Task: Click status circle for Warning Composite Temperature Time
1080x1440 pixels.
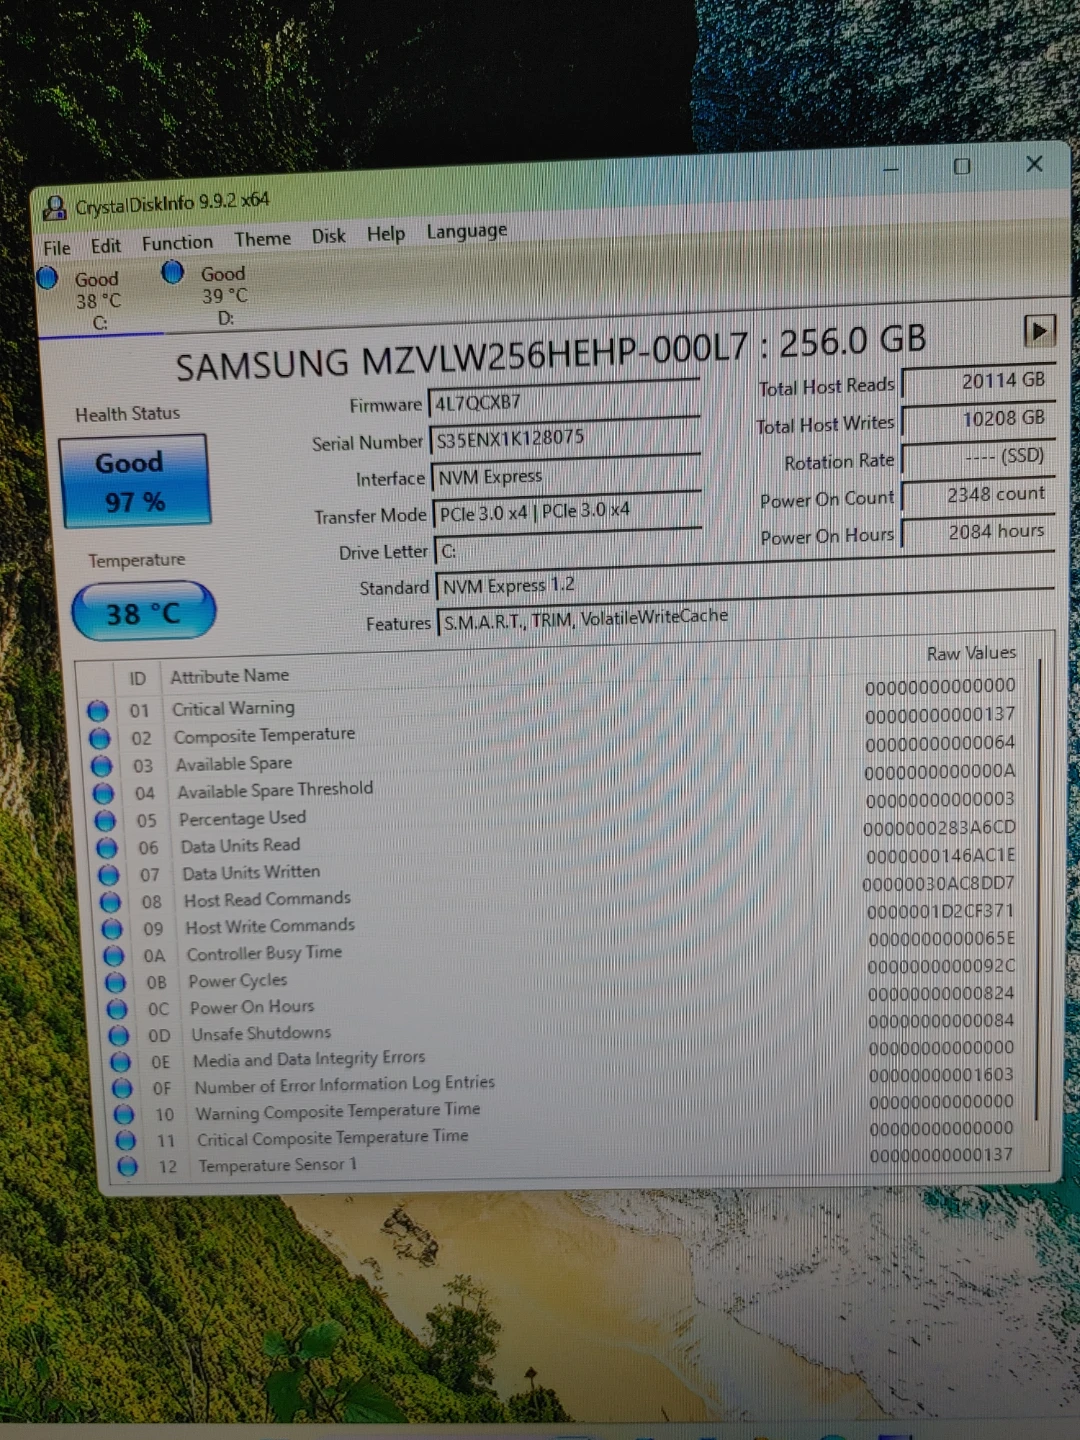Action: click(x=124, y=1113)
